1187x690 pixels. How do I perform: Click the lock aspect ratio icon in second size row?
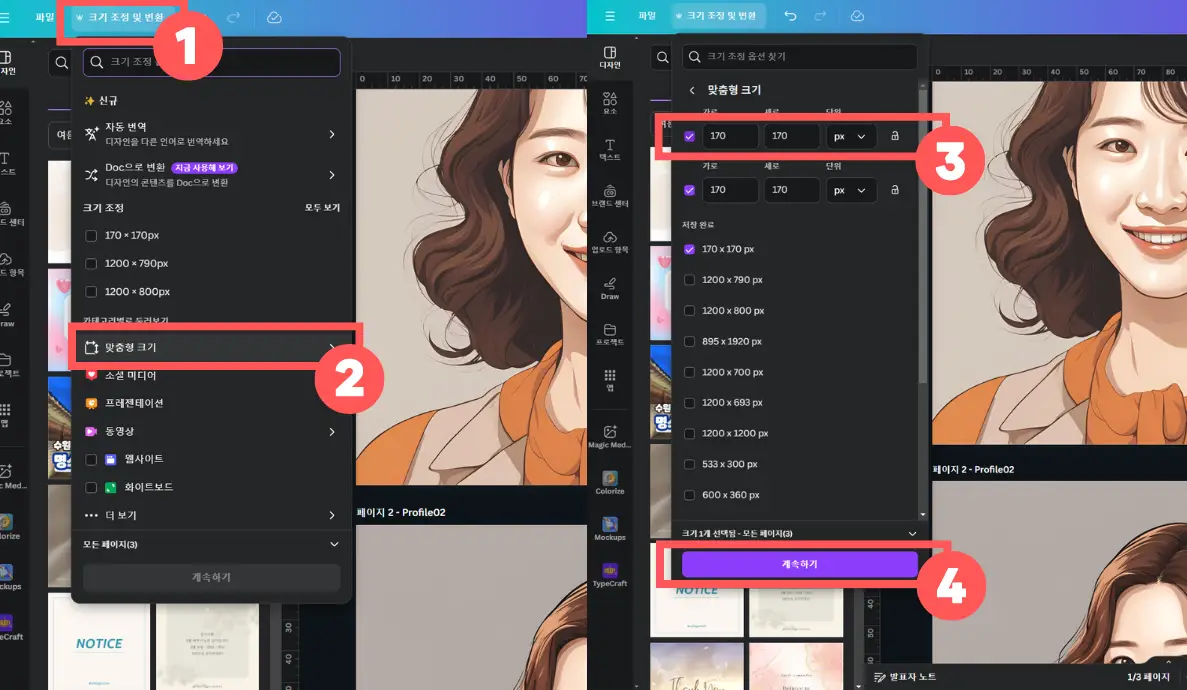point(895,189)
